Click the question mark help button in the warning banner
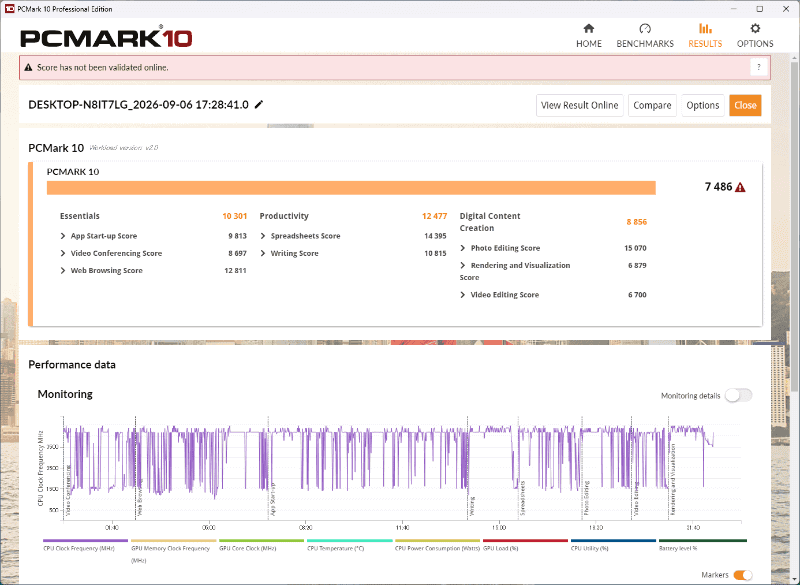The image size is (800, 585). click(759, 67)
